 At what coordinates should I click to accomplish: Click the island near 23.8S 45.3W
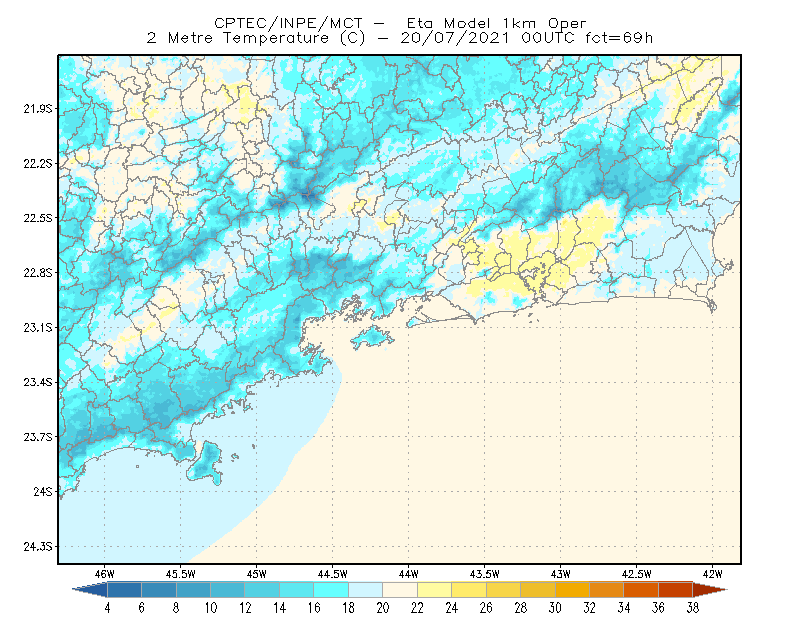click(205, 464)
